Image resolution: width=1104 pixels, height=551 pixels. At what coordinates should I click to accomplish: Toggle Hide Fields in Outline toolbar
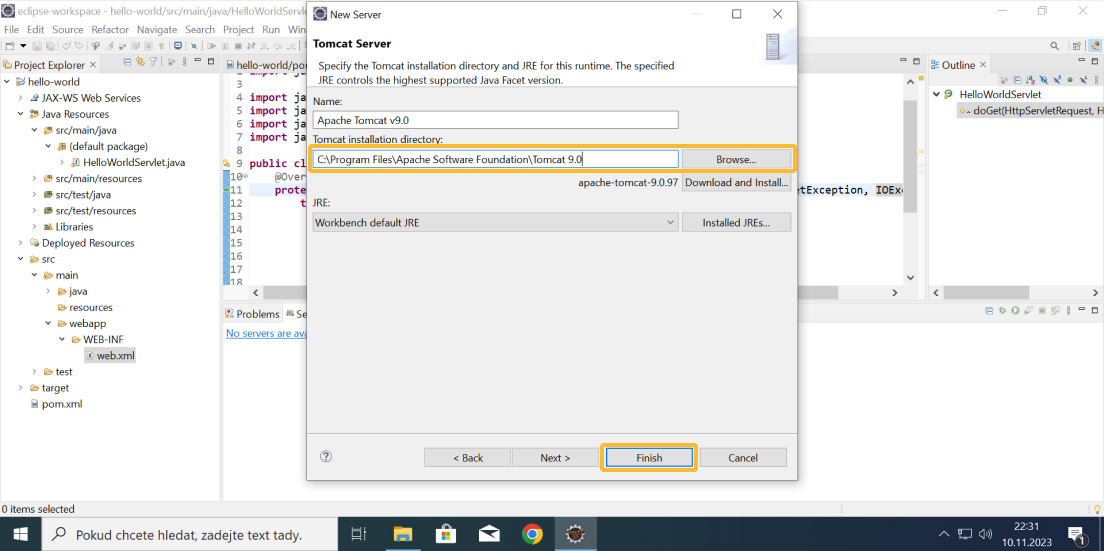point(1044,80)
